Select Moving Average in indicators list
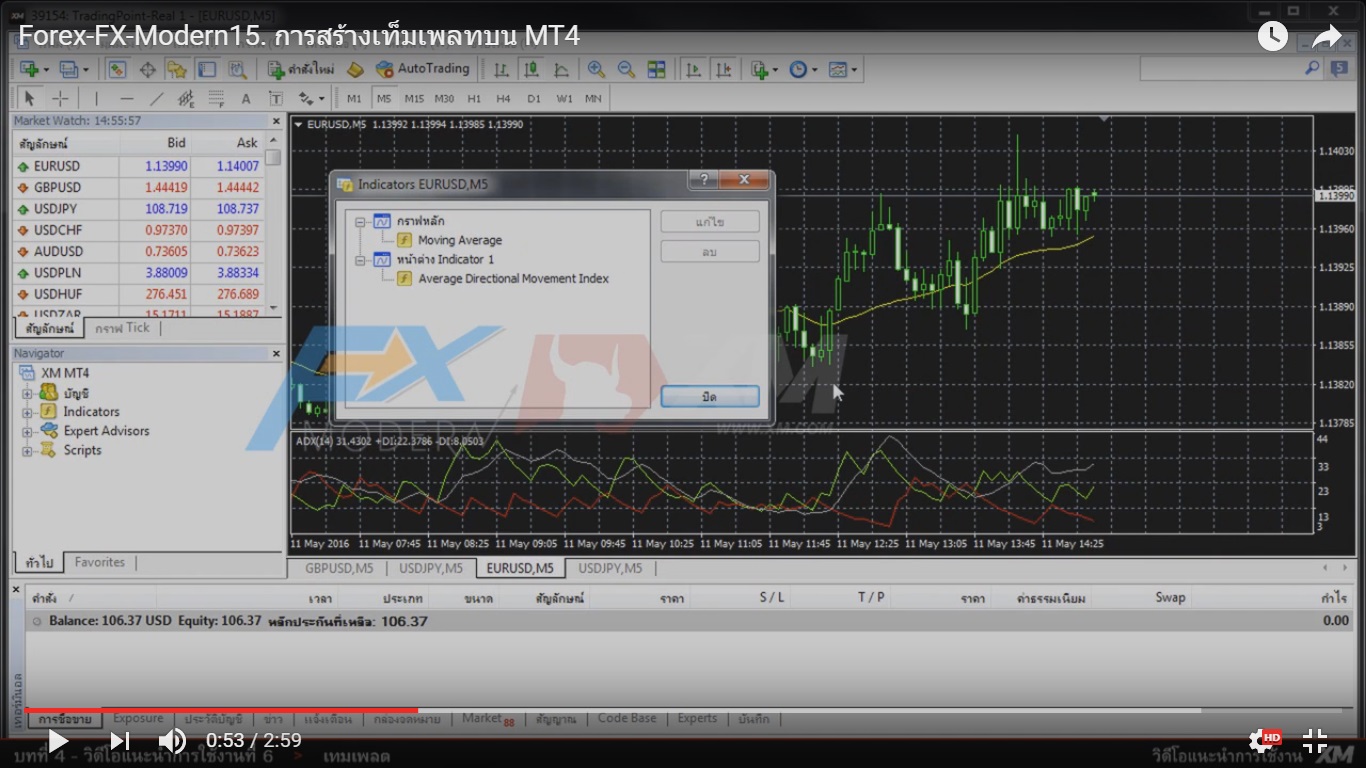1366x768 pixels. tap(460, 240)
